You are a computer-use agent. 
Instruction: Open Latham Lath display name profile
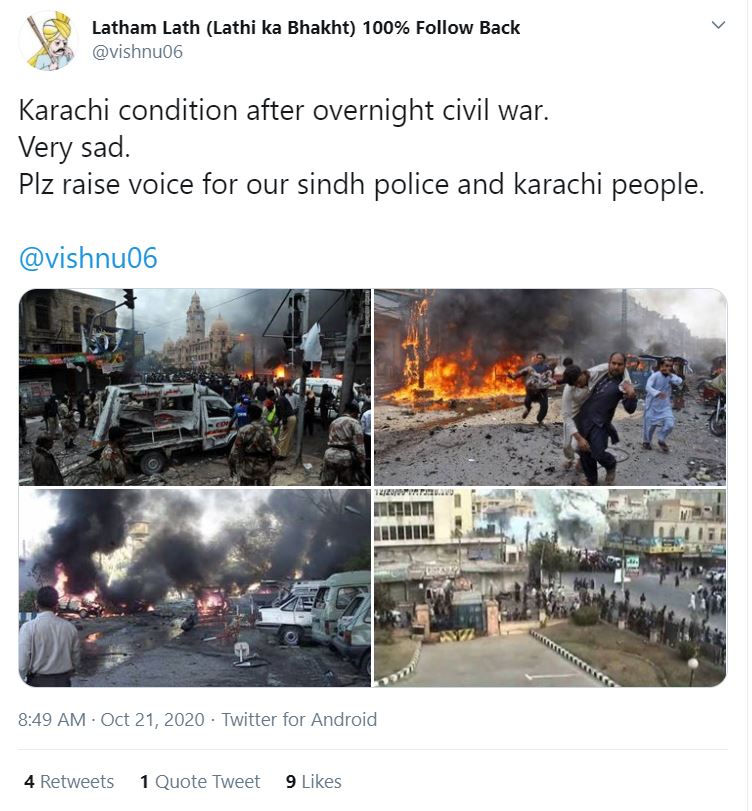(x=306, y=27)
